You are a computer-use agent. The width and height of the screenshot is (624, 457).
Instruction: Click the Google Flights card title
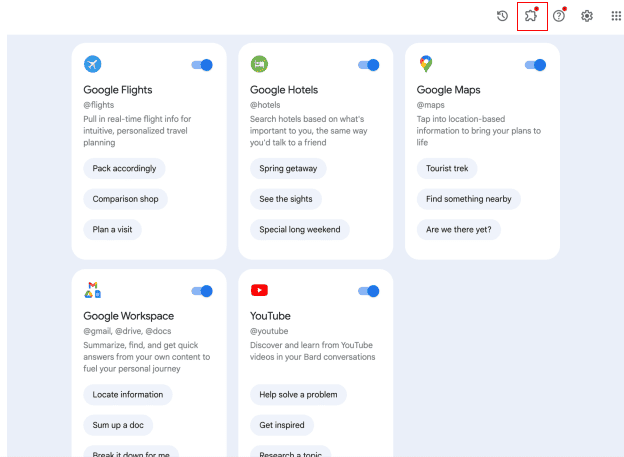[x=118, y=90]
